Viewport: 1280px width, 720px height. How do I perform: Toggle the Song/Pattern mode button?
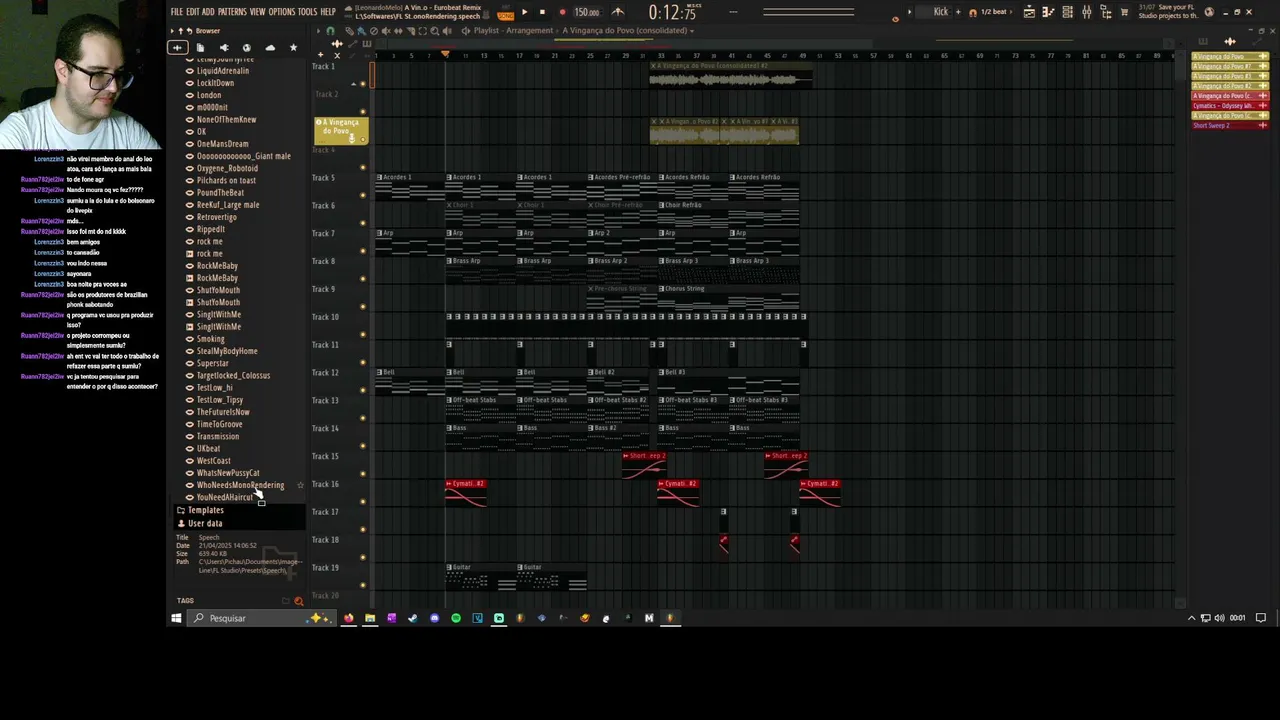coord(505,13)
